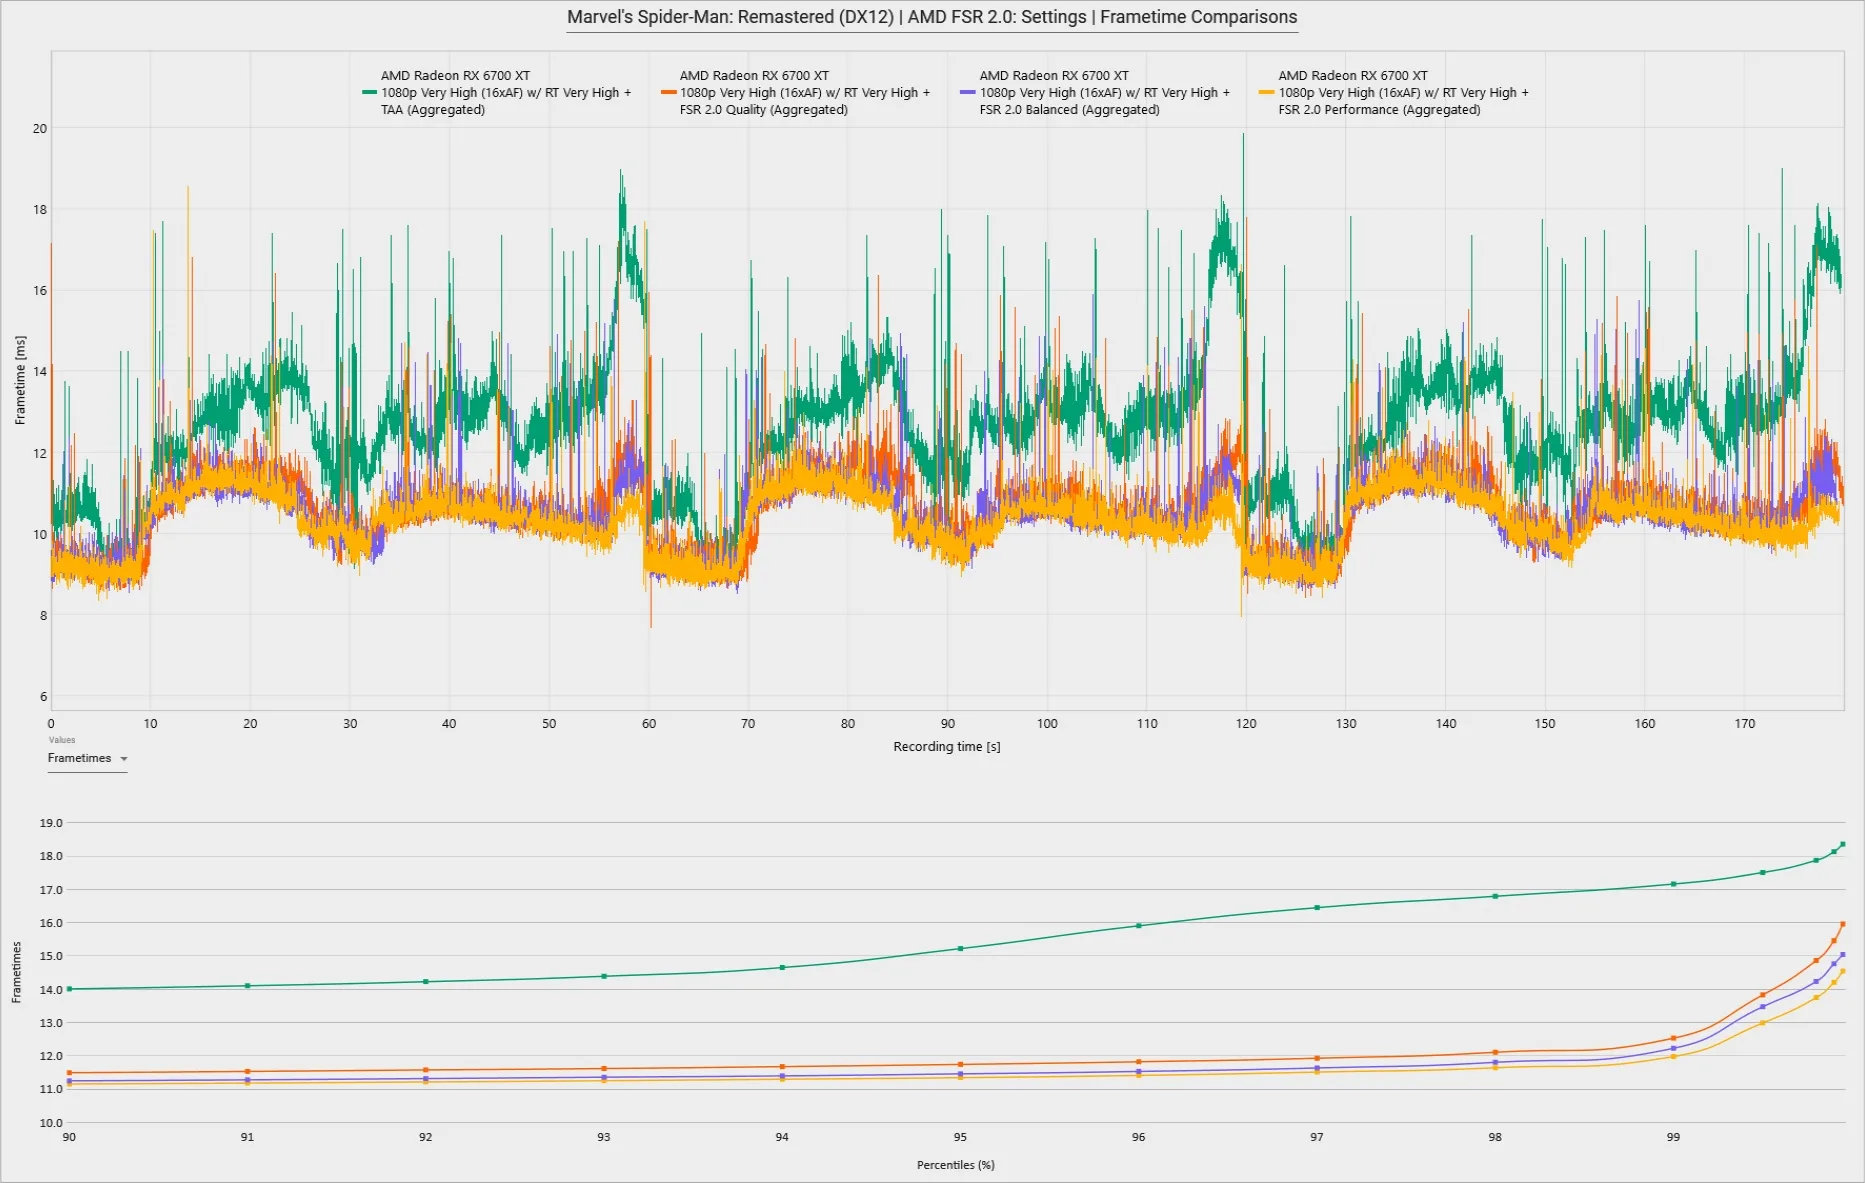Click the orange data point at percentile 98

[1495, 1052]
